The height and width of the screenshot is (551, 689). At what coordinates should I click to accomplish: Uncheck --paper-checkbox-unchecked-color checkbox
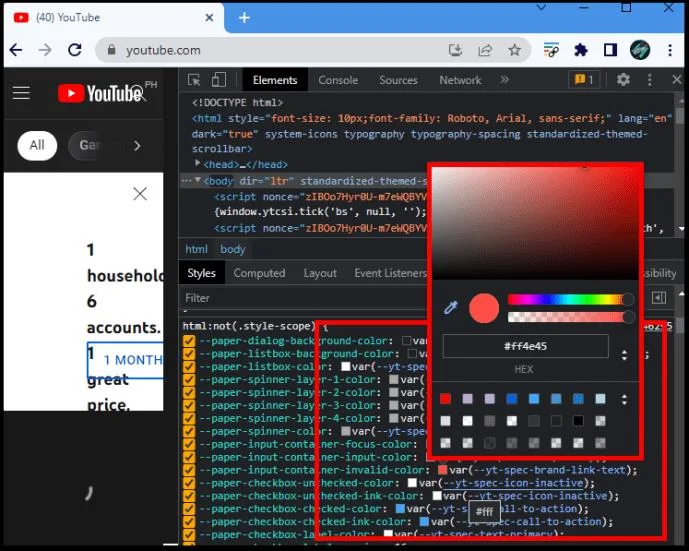tap(189, 483)
